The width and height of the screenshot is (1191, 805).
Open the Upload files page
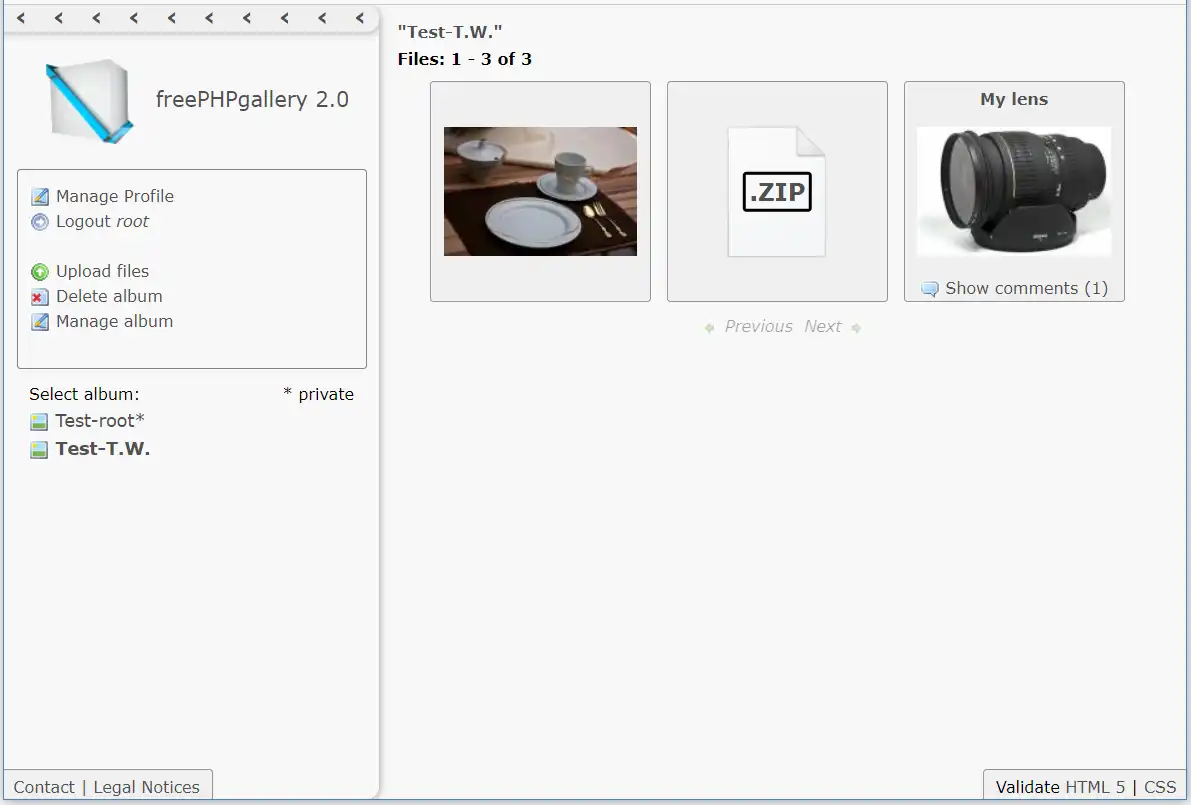(103, 271)
